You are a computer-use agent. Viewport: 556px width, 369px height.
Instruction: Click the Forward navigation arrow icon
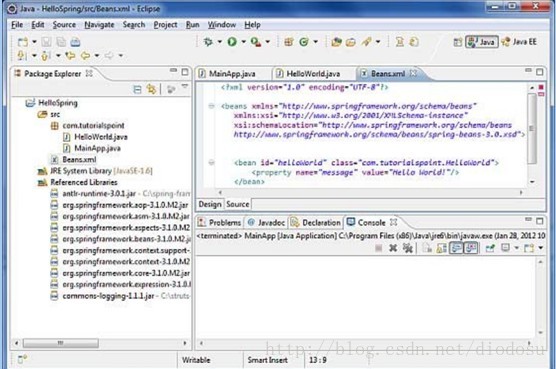pos(109,56)
